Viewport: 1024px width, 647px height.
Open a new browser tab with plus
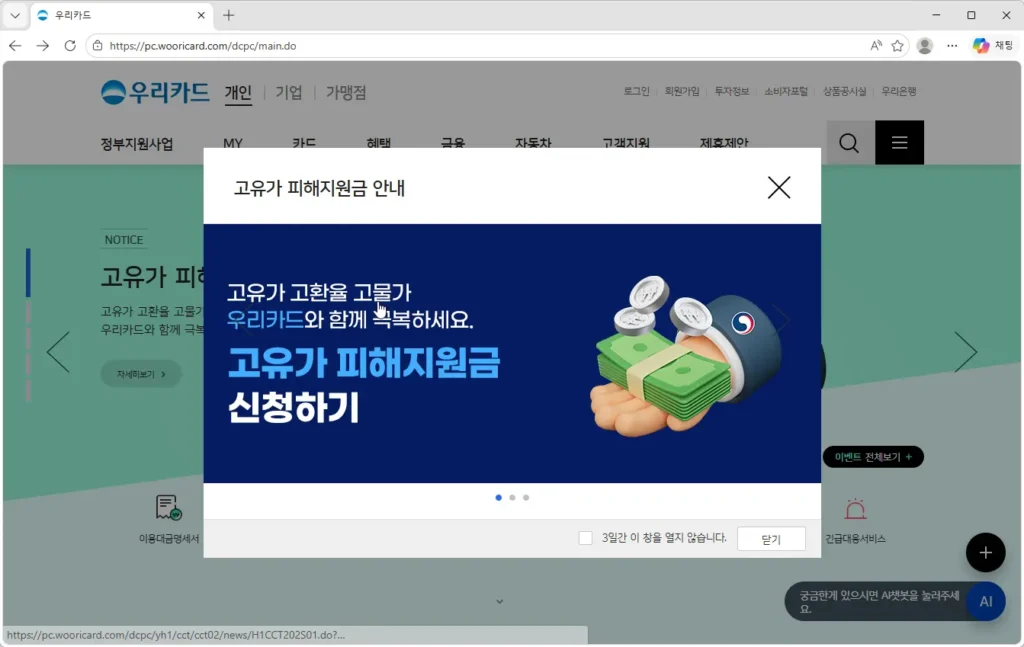click(x=229, y=15)
